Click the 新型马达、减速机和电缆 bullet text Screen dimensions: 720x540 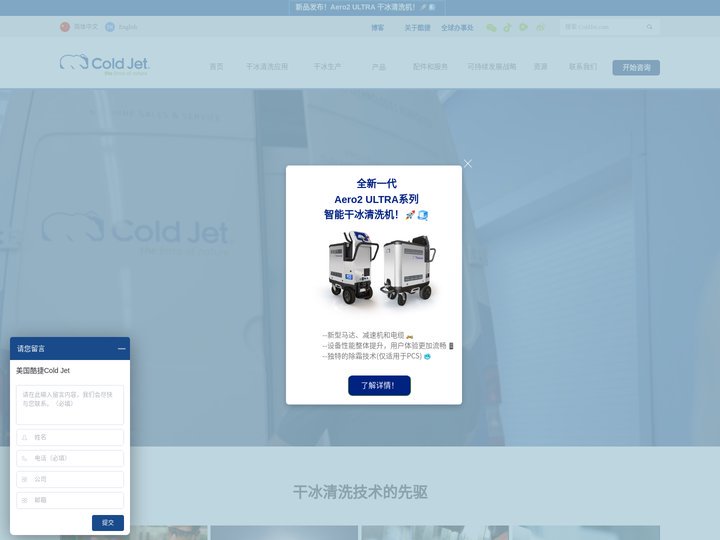pos(366,335)
